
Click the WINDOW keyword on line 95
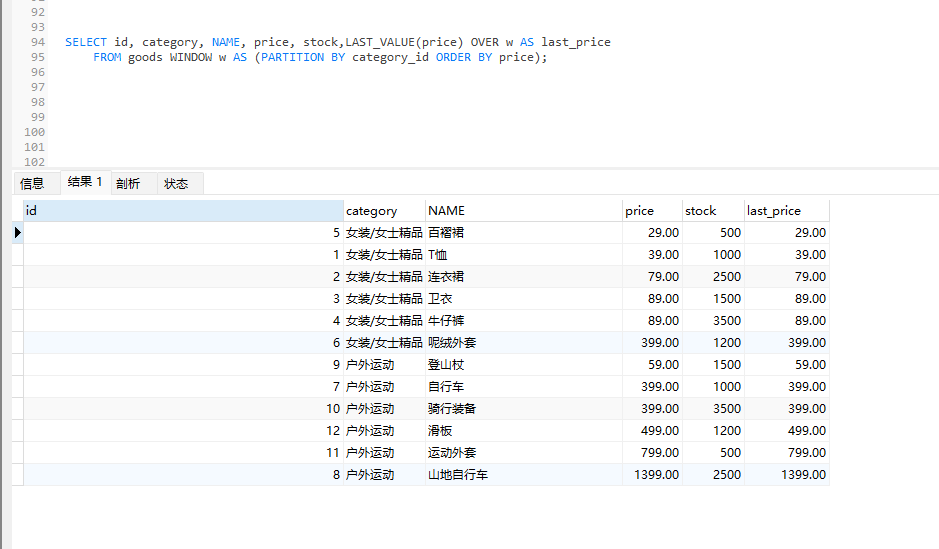[x=190, y=57]
